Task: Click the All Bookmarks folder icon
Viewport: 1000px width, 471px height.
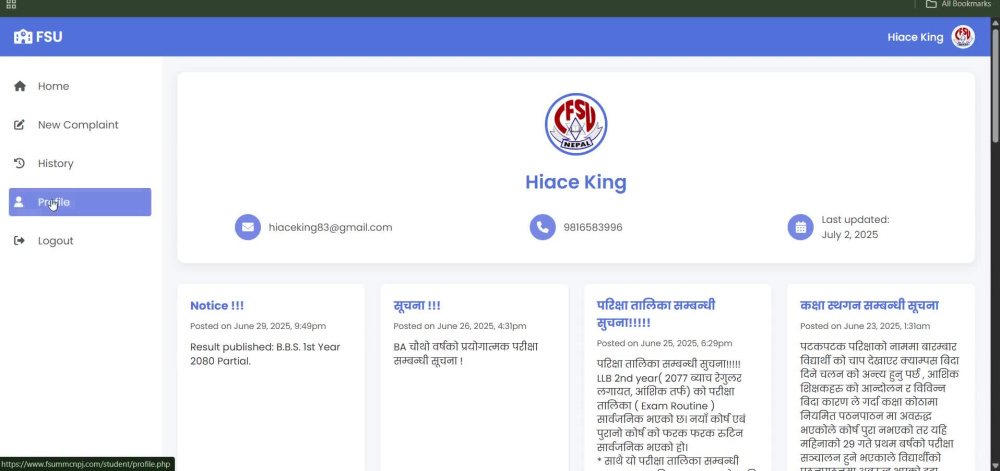Action: (931, 4)
